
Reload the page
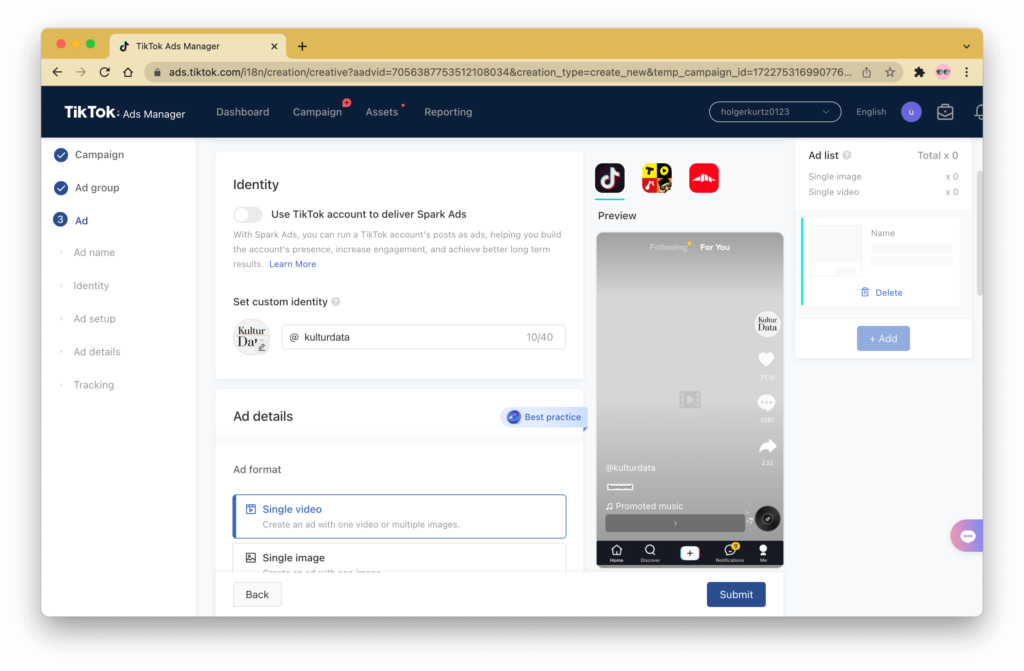104,72
